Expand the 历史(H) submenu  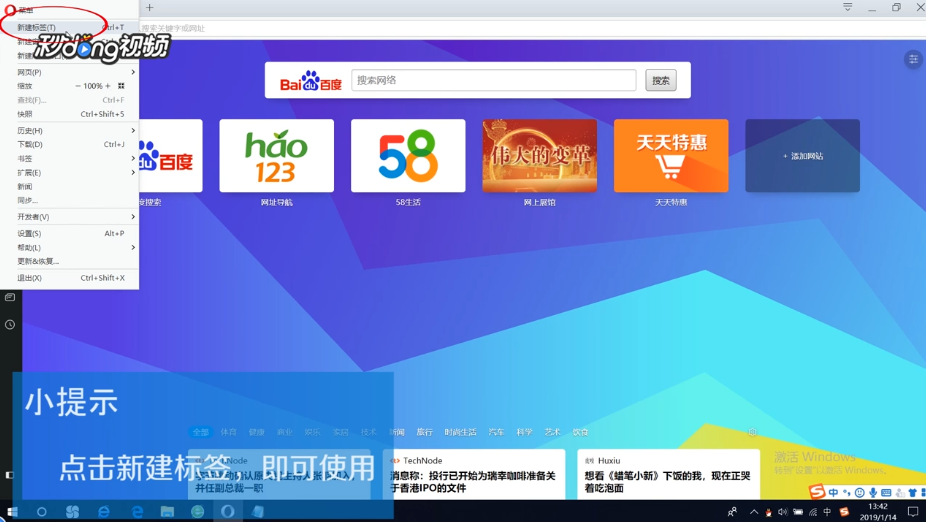(70, 130)
